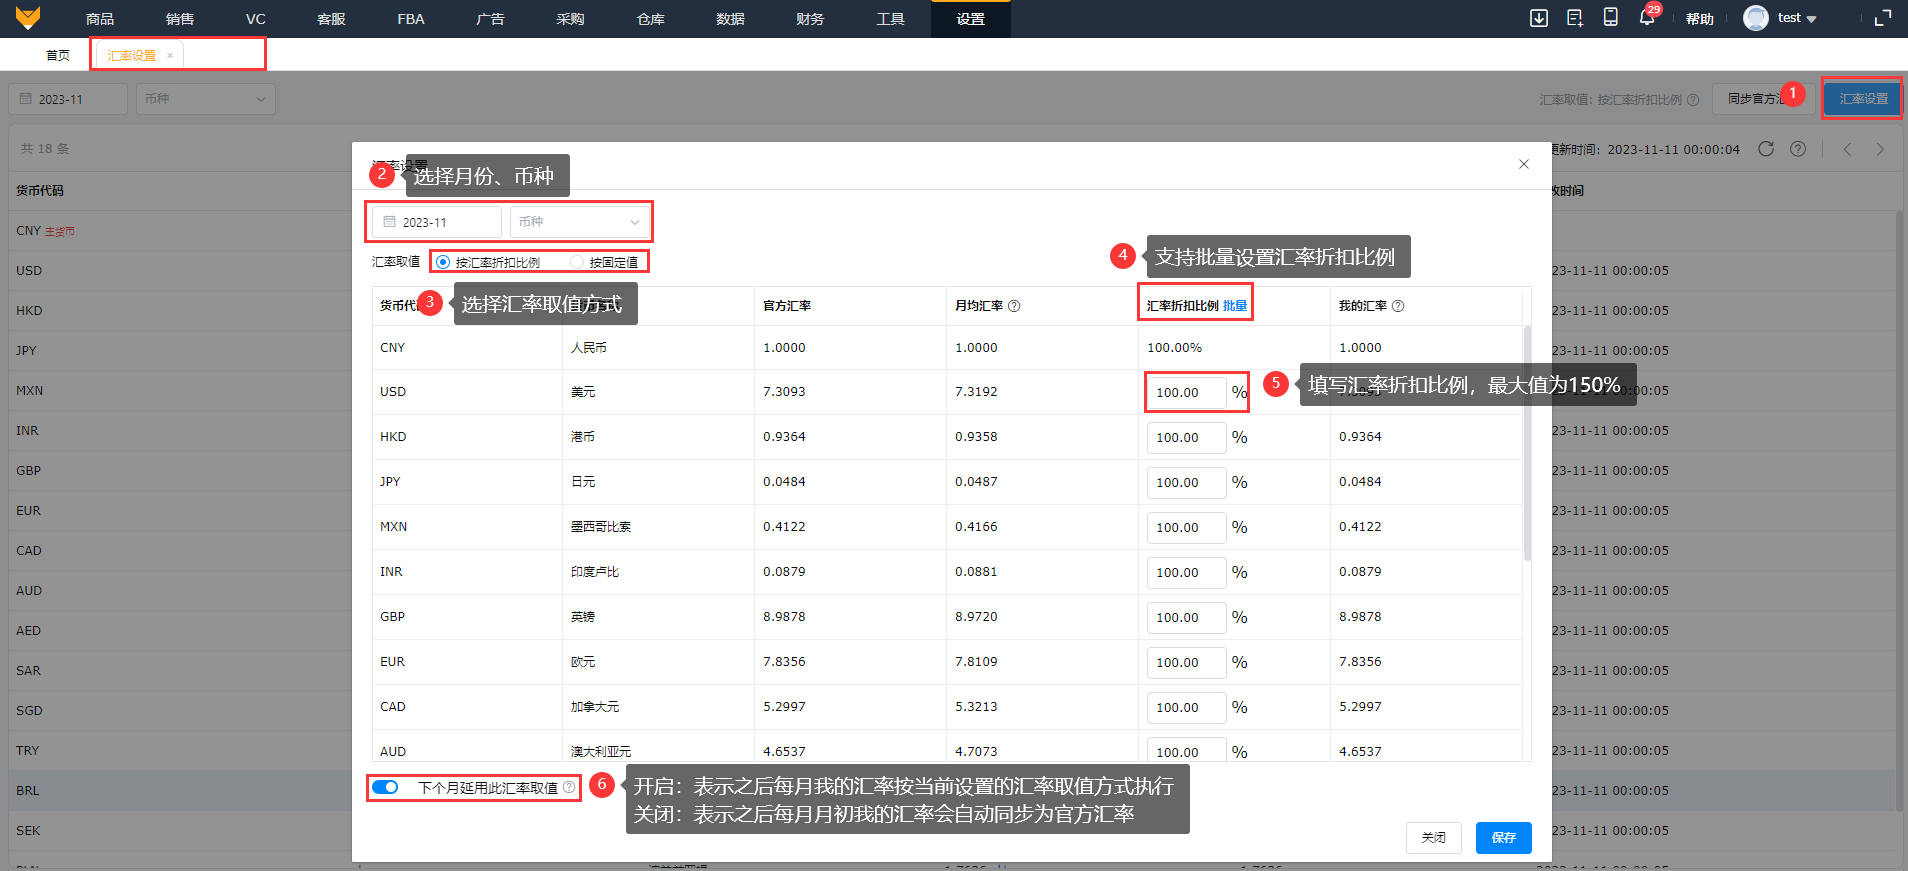Click the notification bell icon
The height and width of the screenshot is (871, 1908).
1646,18
